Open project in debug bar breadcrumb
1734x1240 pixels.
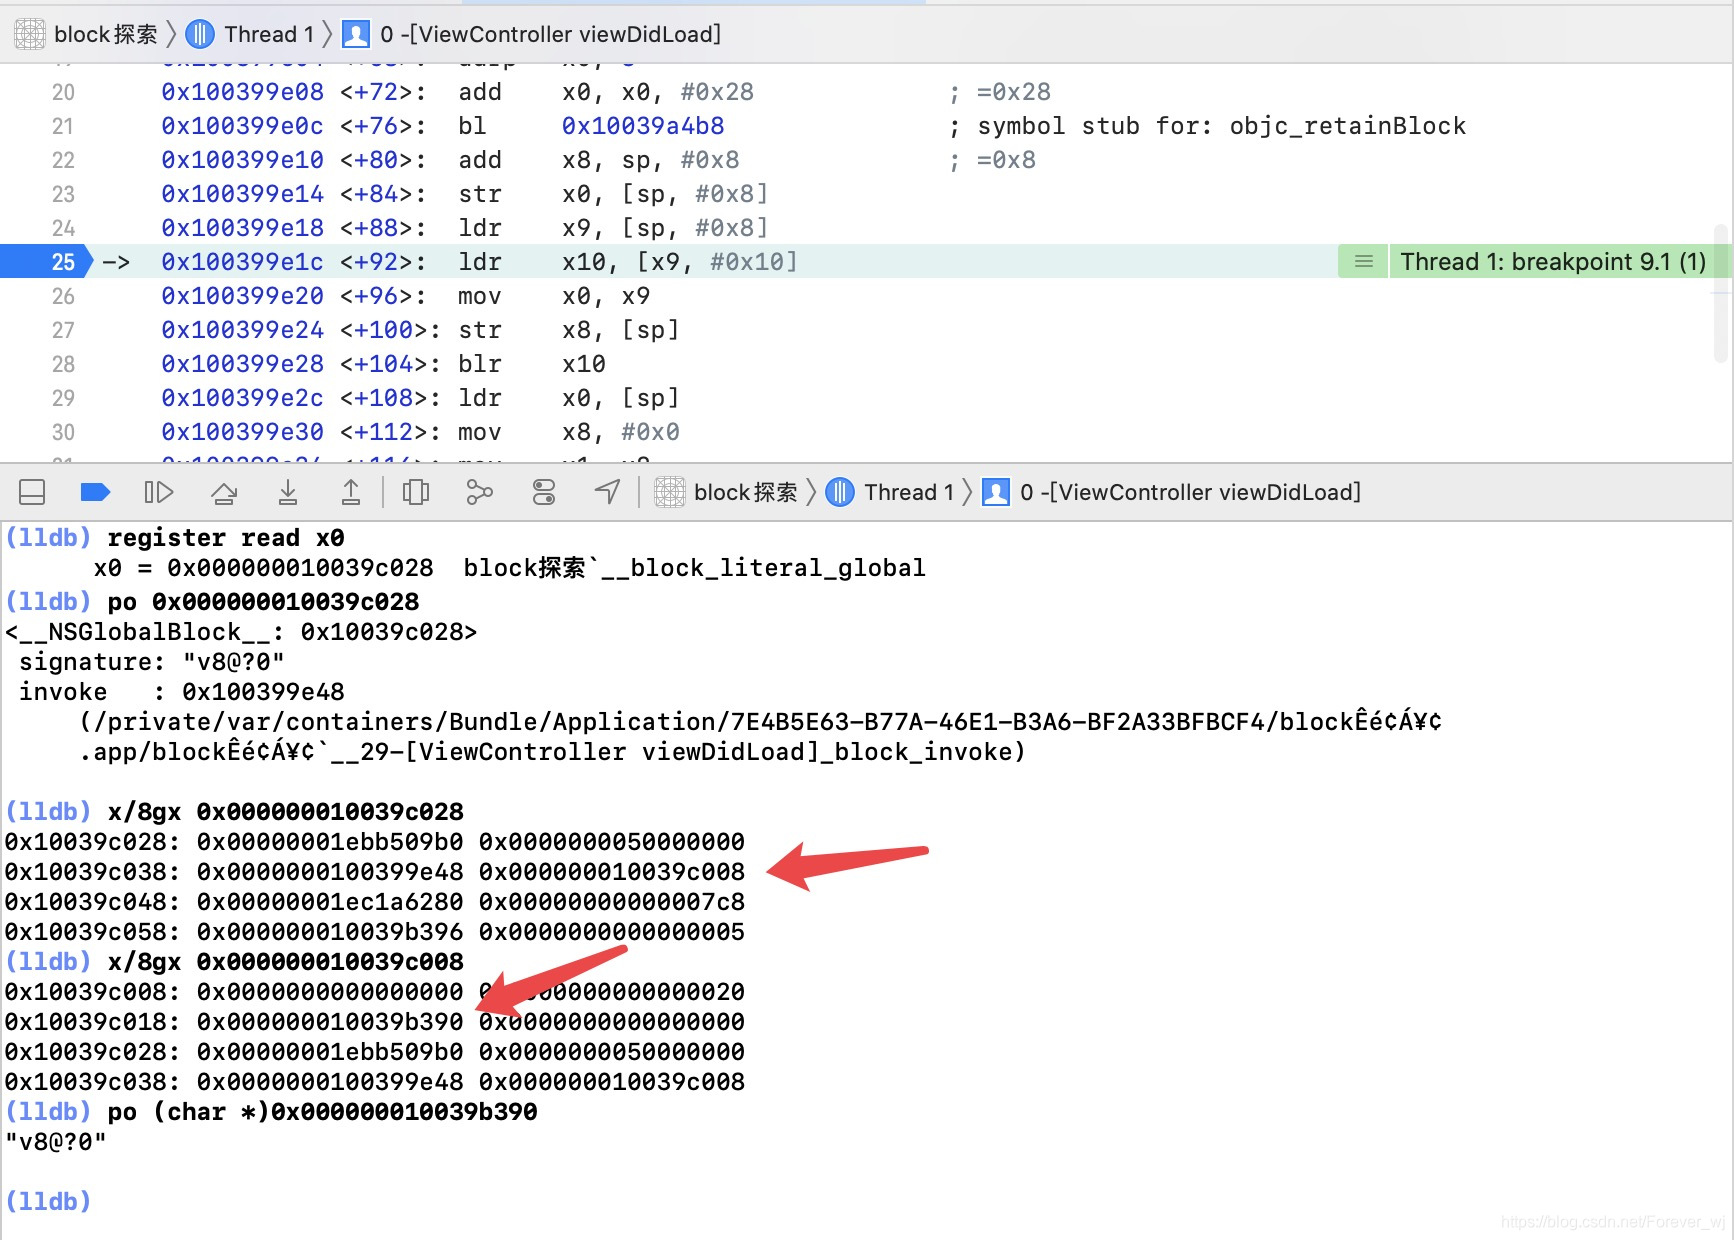click(x=726, y=492)
